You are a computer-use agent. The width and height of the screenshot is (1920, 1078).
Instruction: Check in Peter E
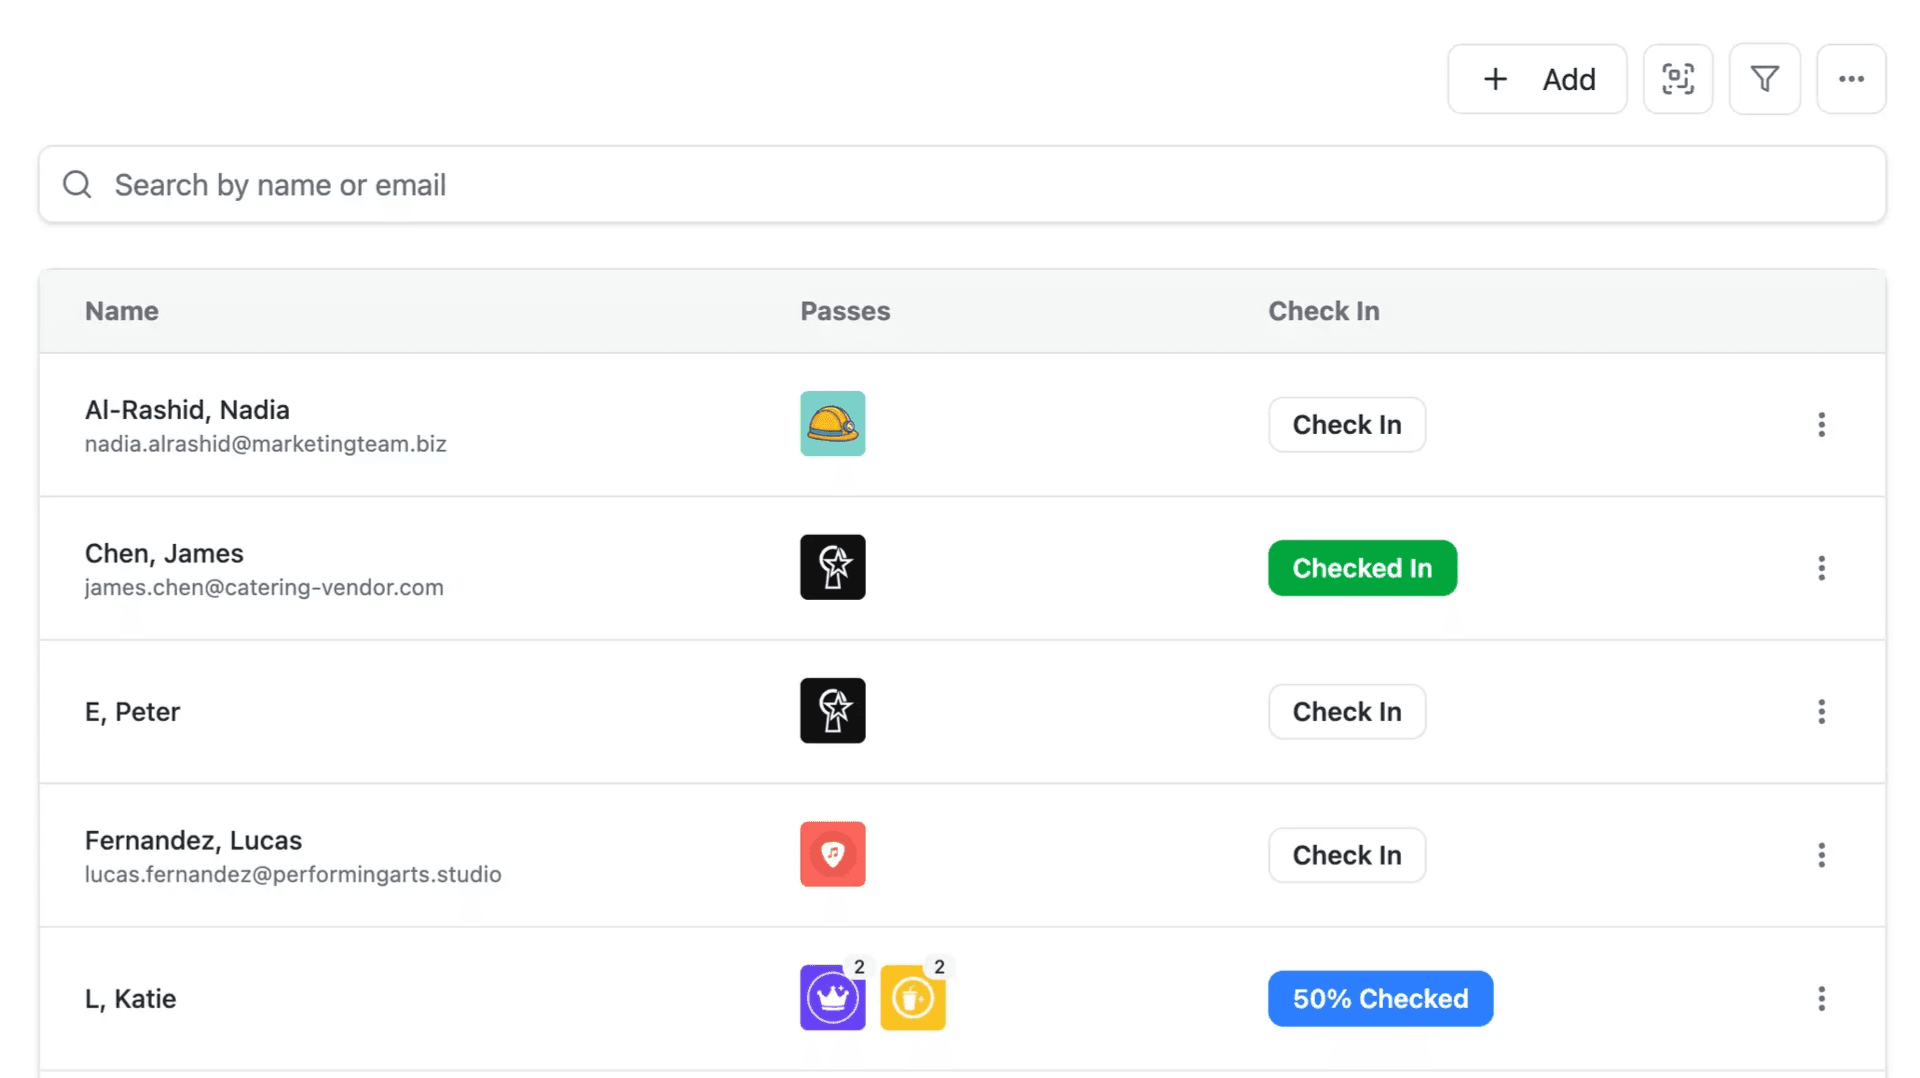(x=1347, y=712)
